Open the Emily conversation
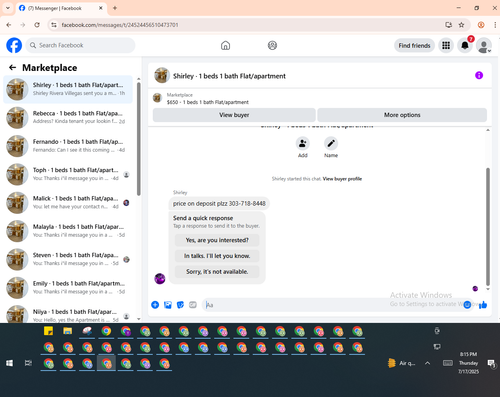This screenshot has width=500, height=397. [x=68, y=287]
